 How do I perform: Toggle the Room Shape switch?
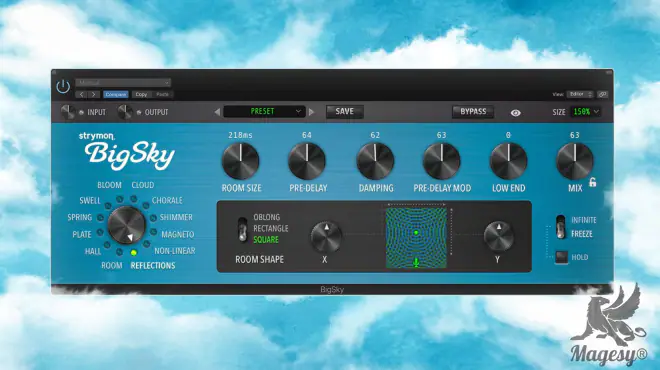(x=242, y=229)
